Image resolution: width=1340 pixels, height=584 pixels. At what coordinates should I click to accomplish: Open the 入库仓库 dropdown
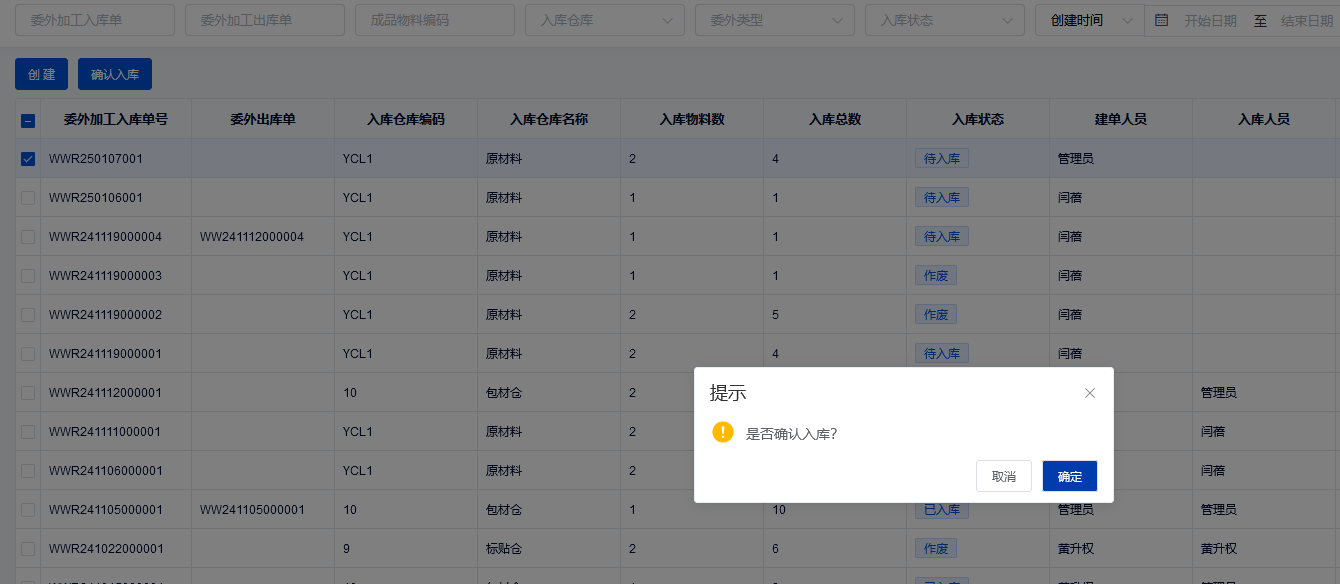click(x=604, y=20)
